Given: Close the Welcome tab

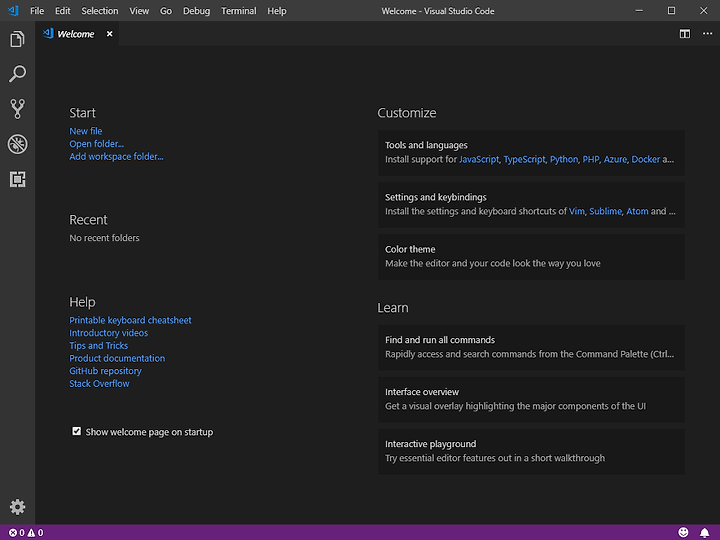Looking at the screenshot, I should coord(109,34).
